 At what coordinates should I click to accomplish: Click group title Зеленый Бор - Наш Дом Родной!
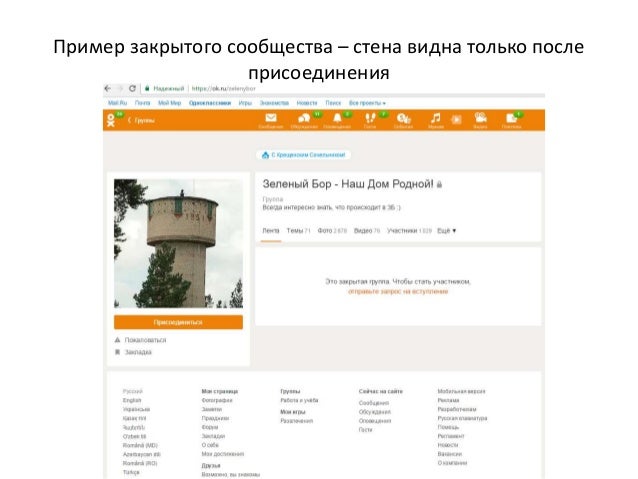point(348,184)
